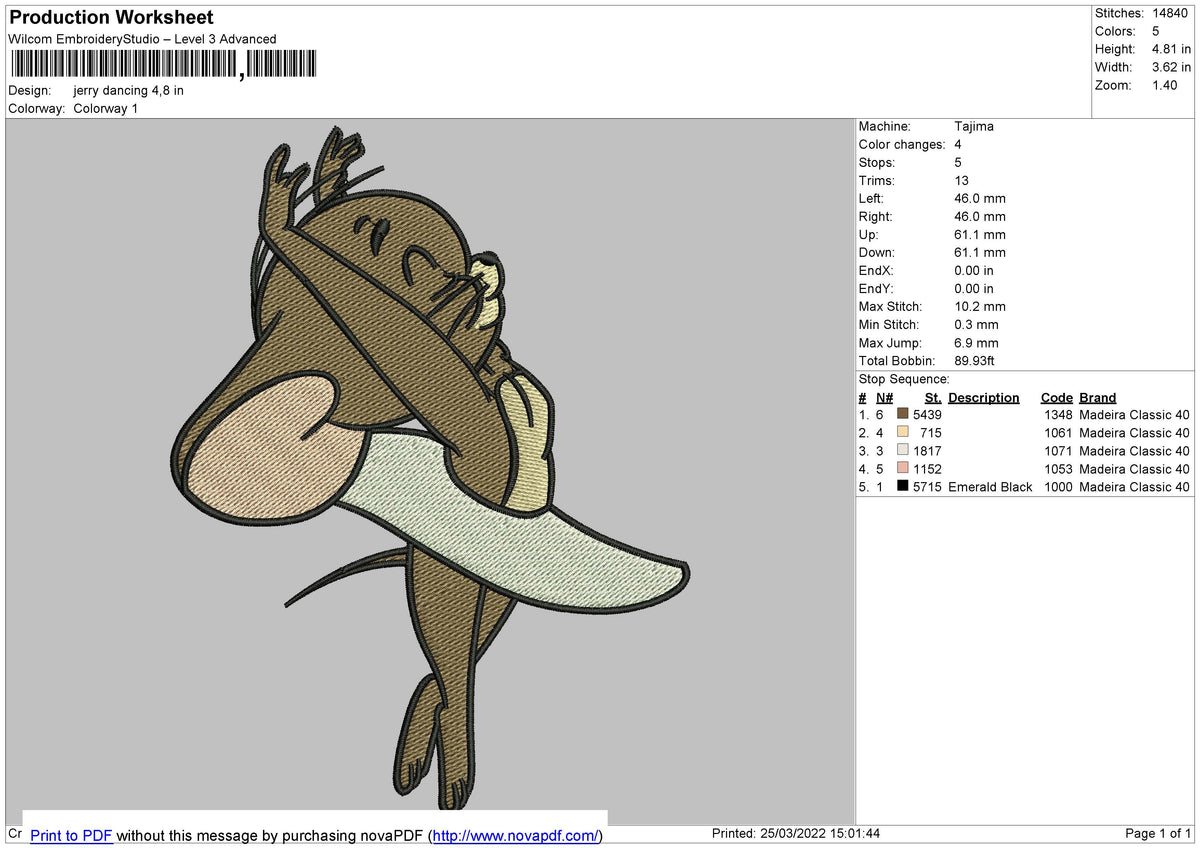Select the Up value 61.1 mm
This screenshot has height=848, width=1200.
(x=980, y=234)
